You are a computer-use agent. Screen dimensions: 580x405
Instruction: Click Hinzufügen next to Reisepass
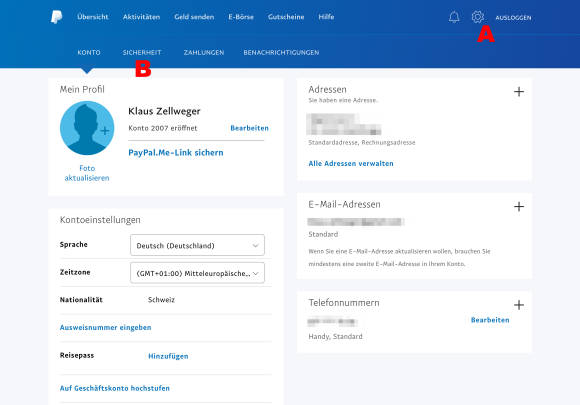168,356
